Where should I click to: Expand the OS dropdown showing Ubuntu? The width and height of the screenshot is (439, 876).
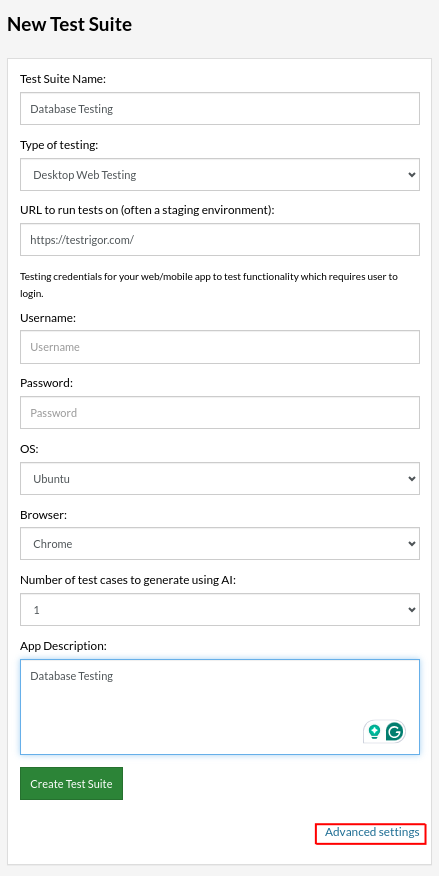pyautogui.click(x=220, y=478)
